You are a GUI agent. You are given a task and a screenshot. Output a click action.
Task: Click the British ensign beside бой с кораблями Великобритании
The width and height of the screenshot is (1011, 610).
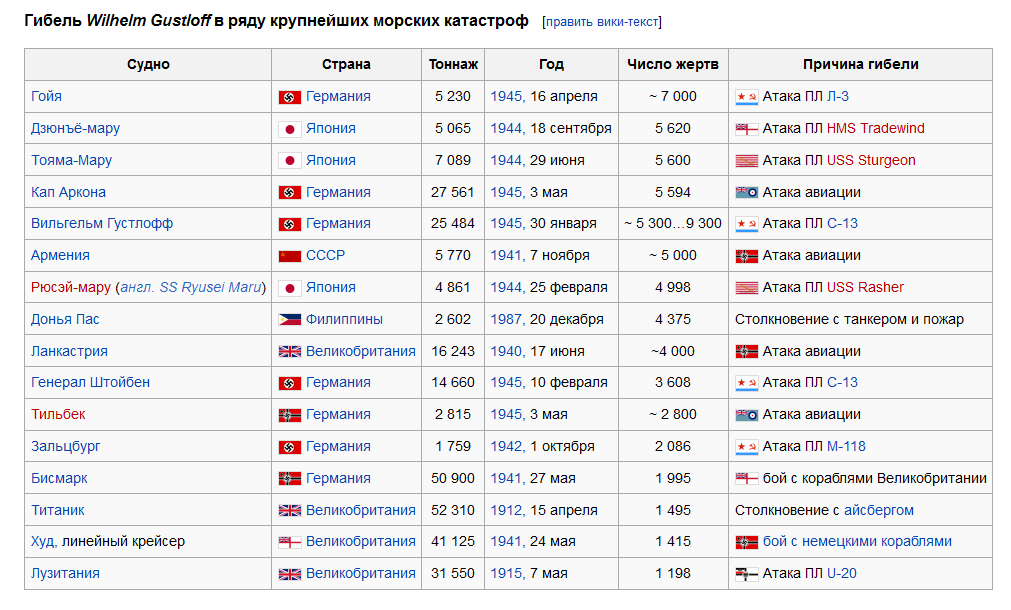click(747, 478)
